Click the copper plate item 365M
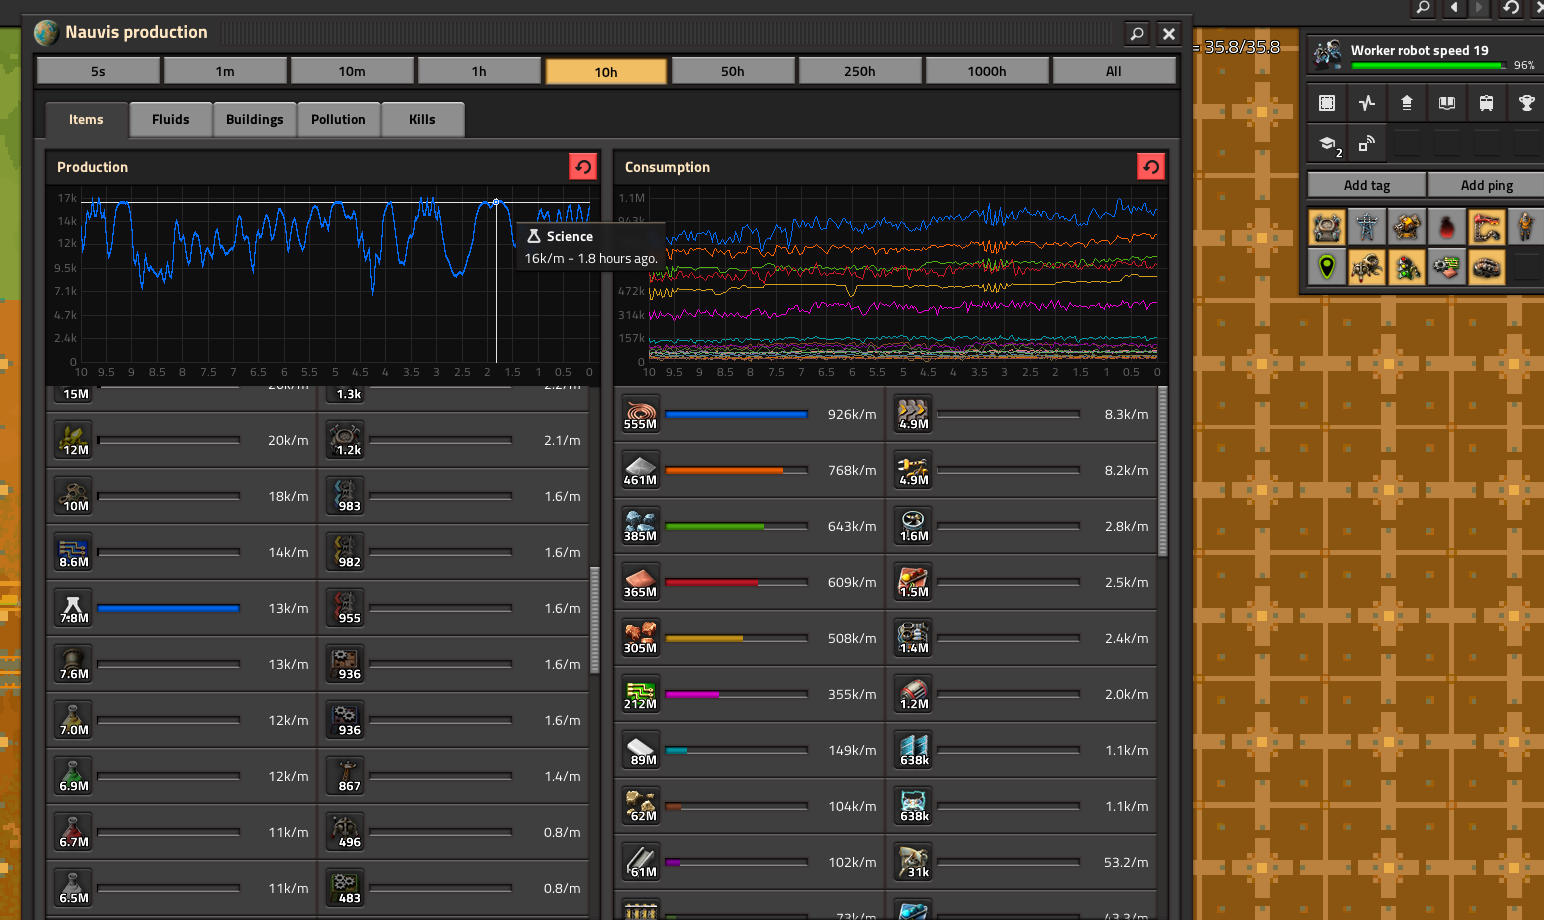The height and width of the screenshot is (920, 1544). click(640, 582)
